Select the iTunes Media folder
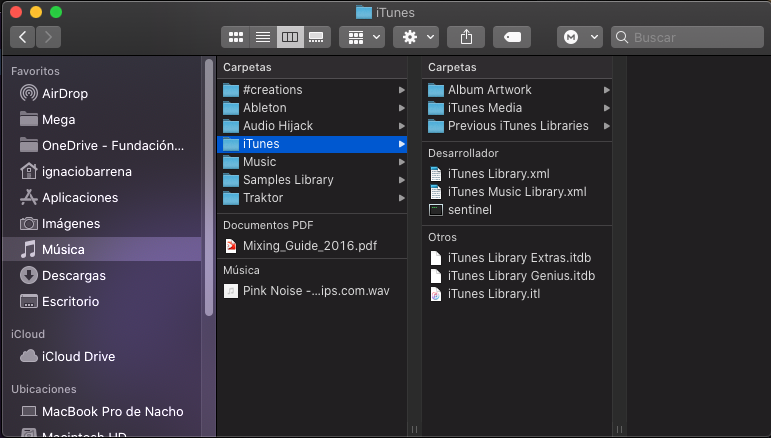 coord(517,108)
